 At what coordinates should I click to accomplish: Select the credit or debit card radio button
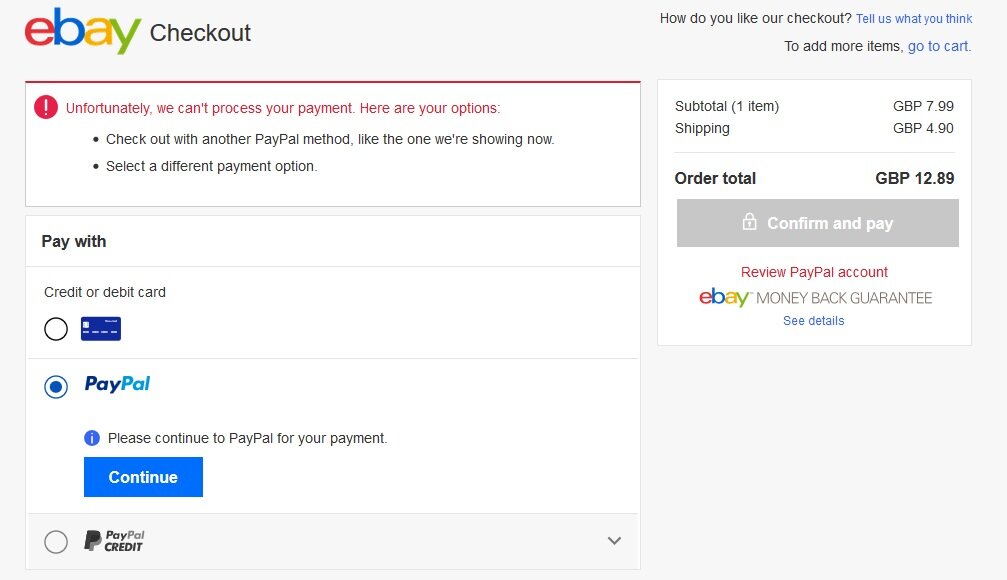tap(56, 329)
